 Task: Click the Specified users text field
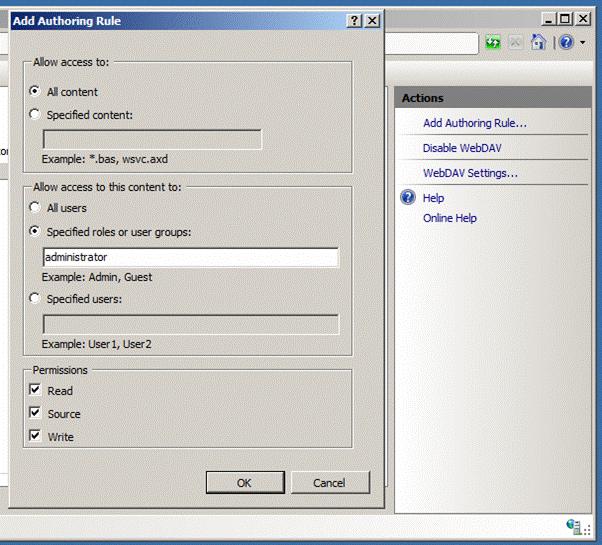191,325
